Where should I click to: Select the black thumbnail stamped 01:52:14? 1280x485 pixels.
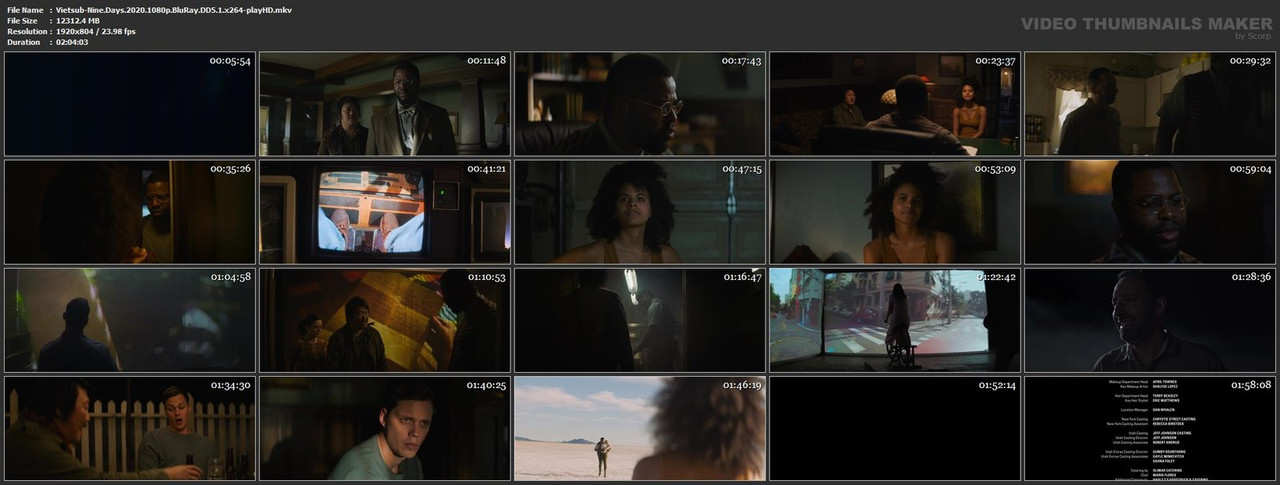(895, 428)
